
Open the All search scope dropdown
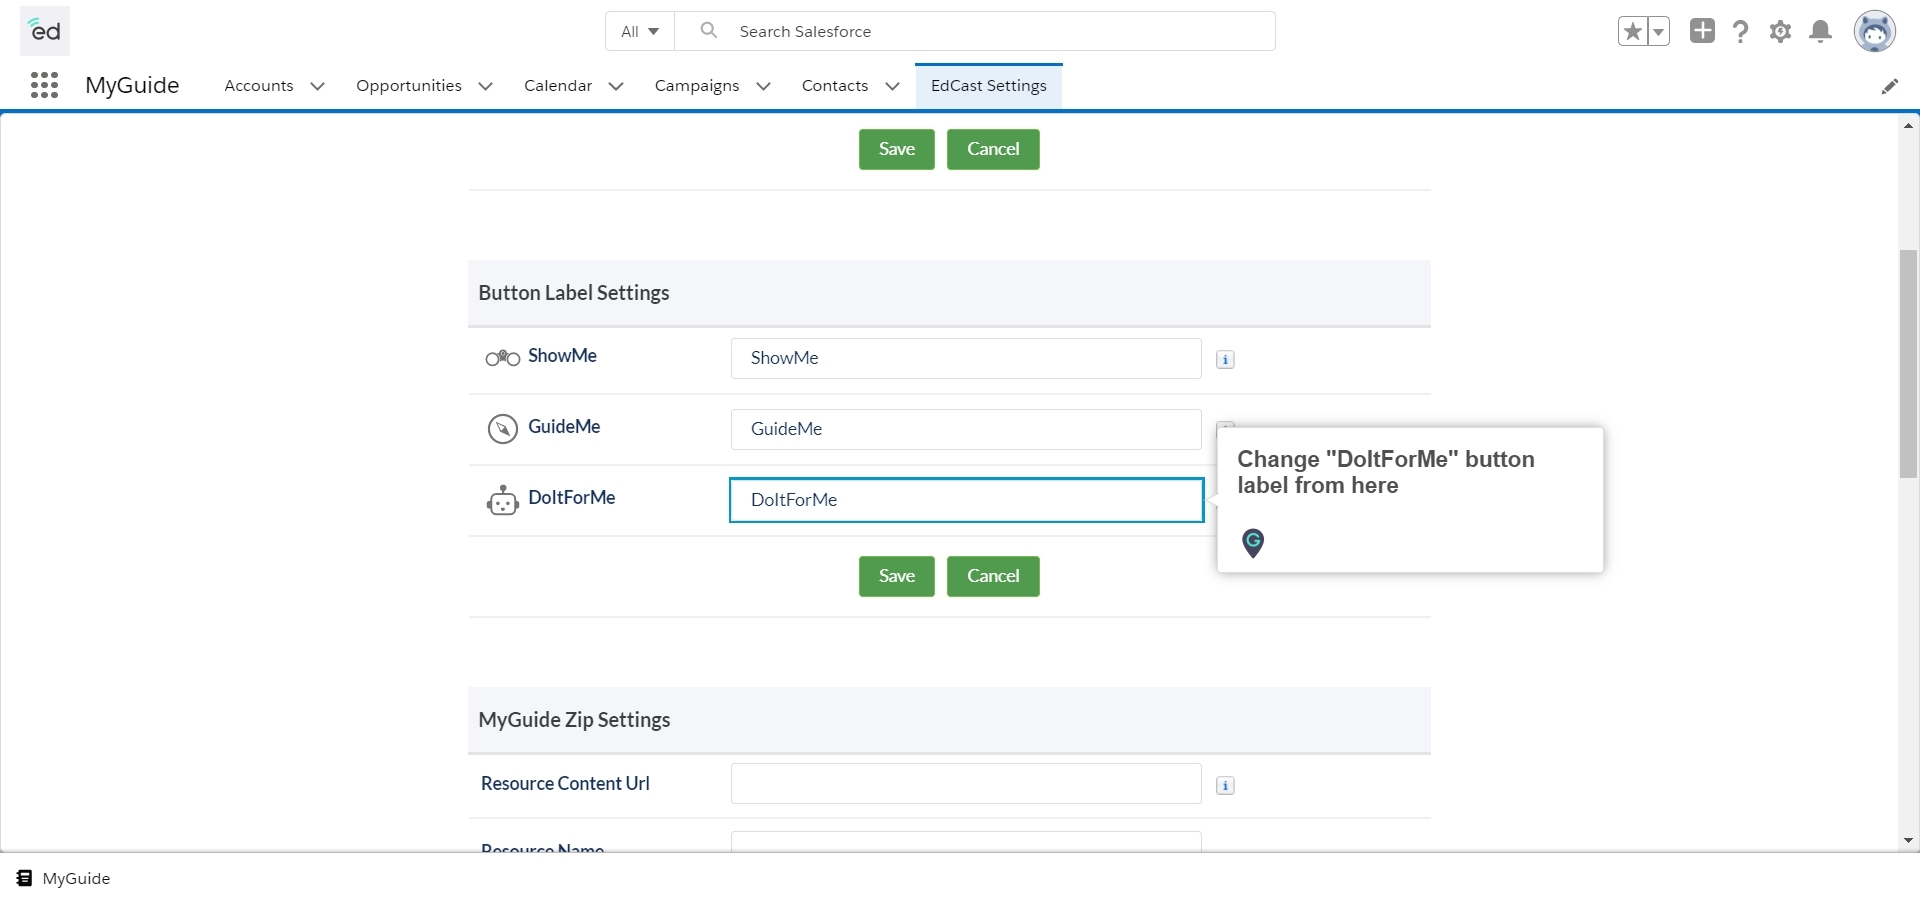(x=640, y=31)
